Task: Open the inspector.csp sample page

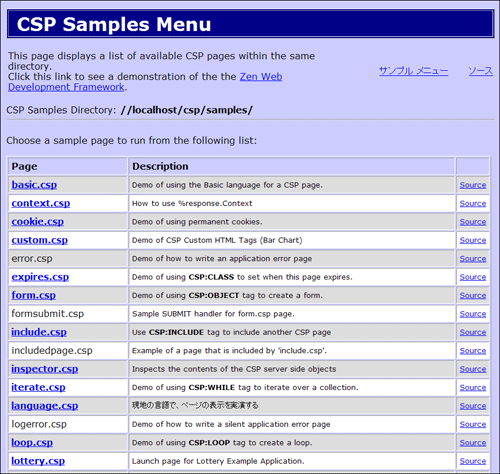Action: click(44, 369)
